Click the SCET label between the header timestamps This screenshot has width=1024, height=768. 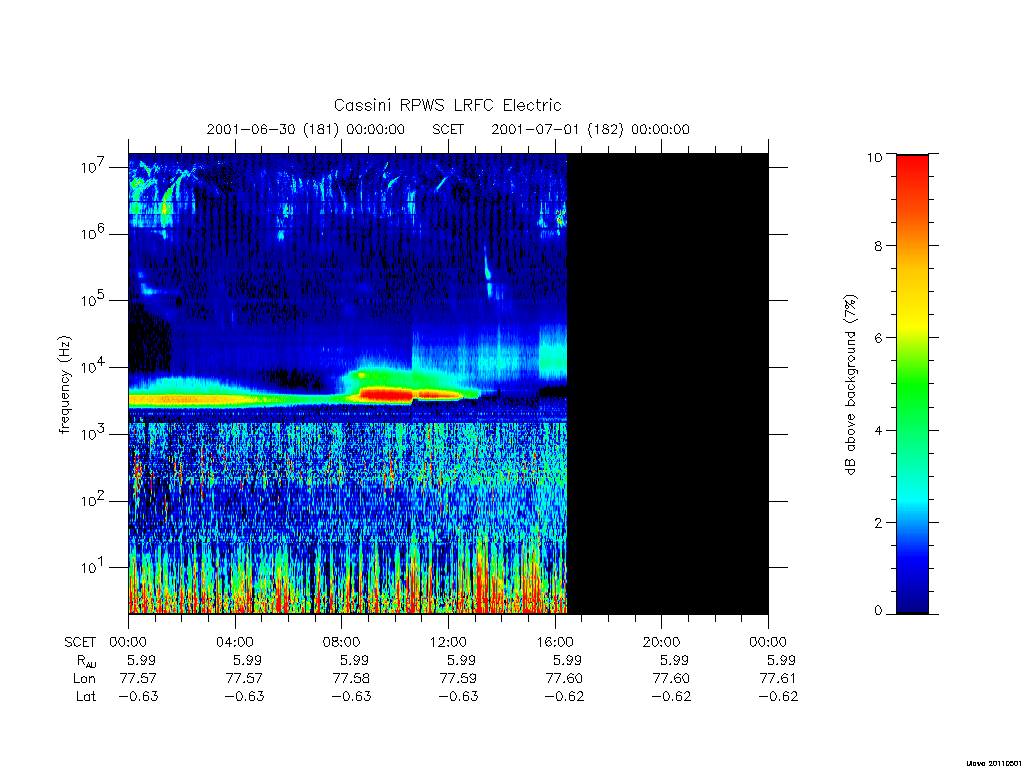pos(448,129)
